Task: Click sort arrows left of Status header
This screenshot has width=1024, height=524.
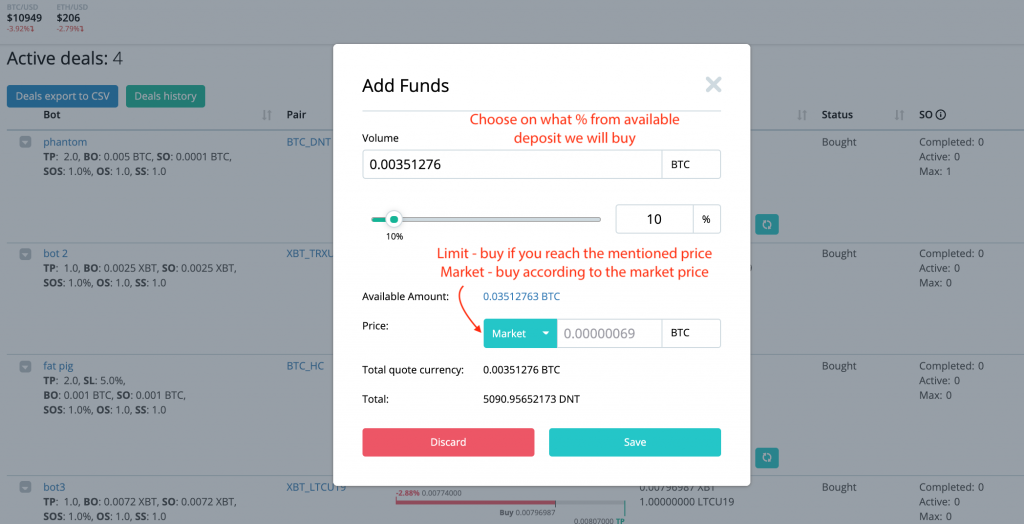Action: coord(802,116)
